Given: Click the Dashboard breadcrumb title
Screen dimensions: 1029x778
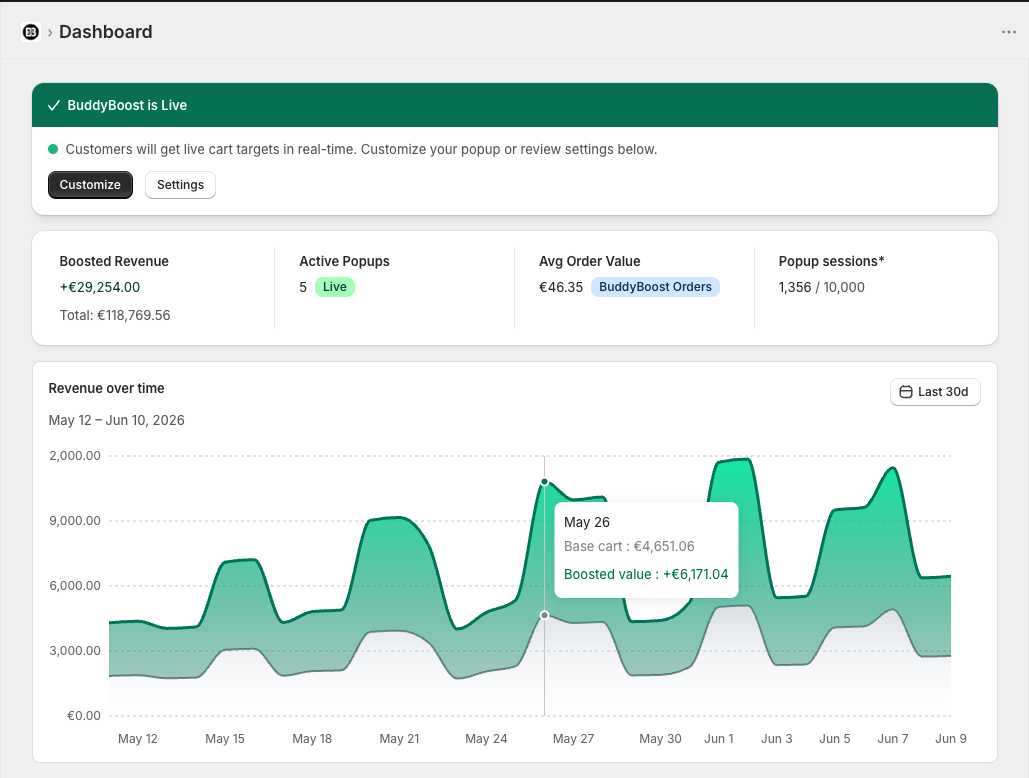Looking at the screenshot, I should tap(106, 31).
